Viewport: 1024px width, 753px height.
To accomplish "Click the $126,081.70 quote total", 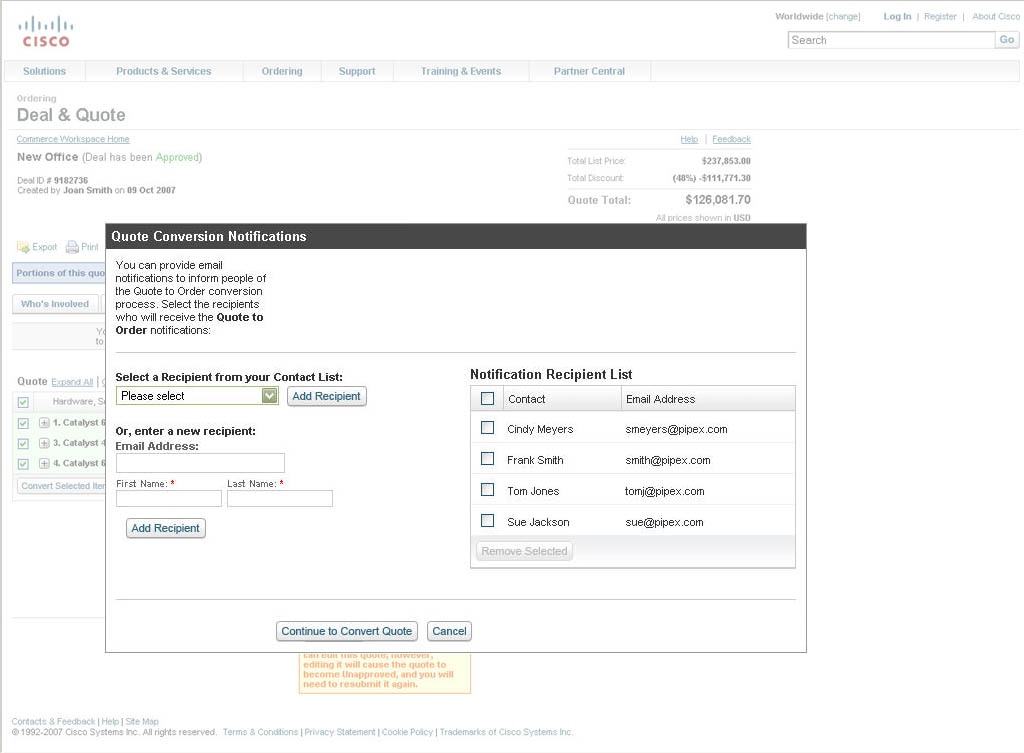I will [718, 200].
